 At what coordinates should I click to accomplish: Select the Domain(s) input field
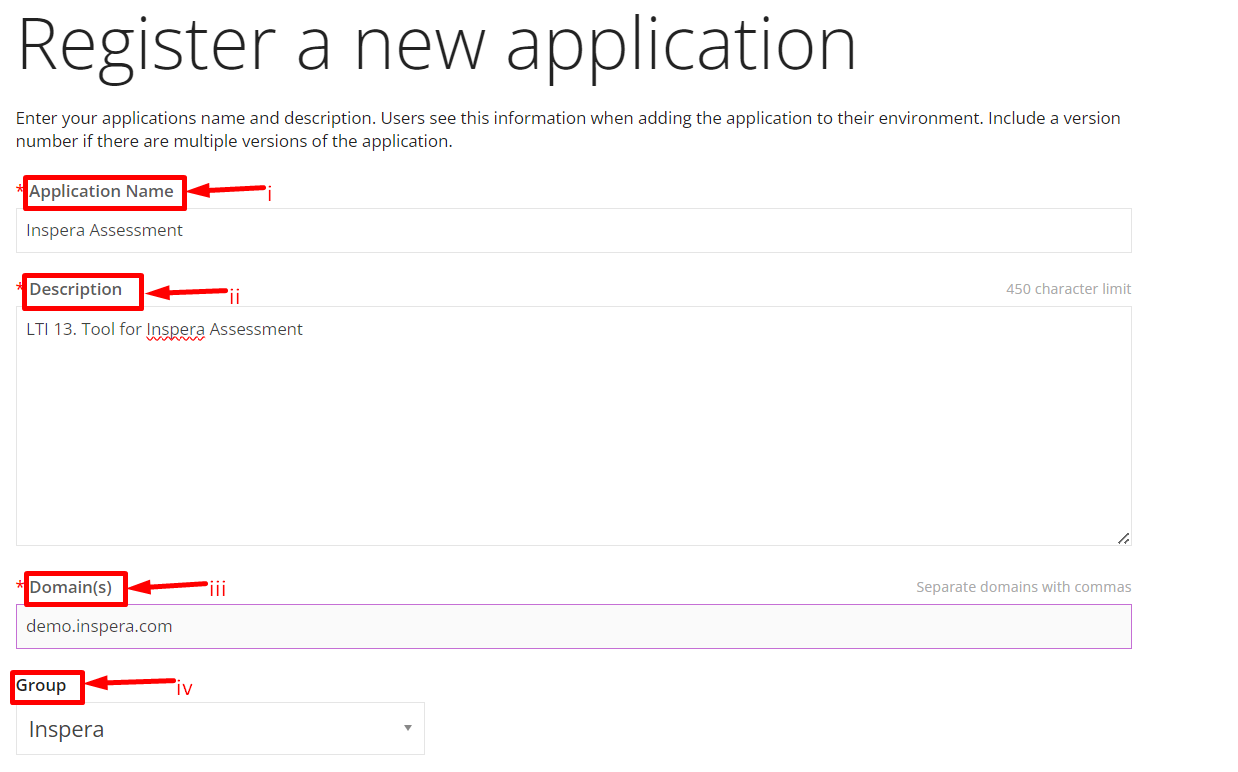573,626
